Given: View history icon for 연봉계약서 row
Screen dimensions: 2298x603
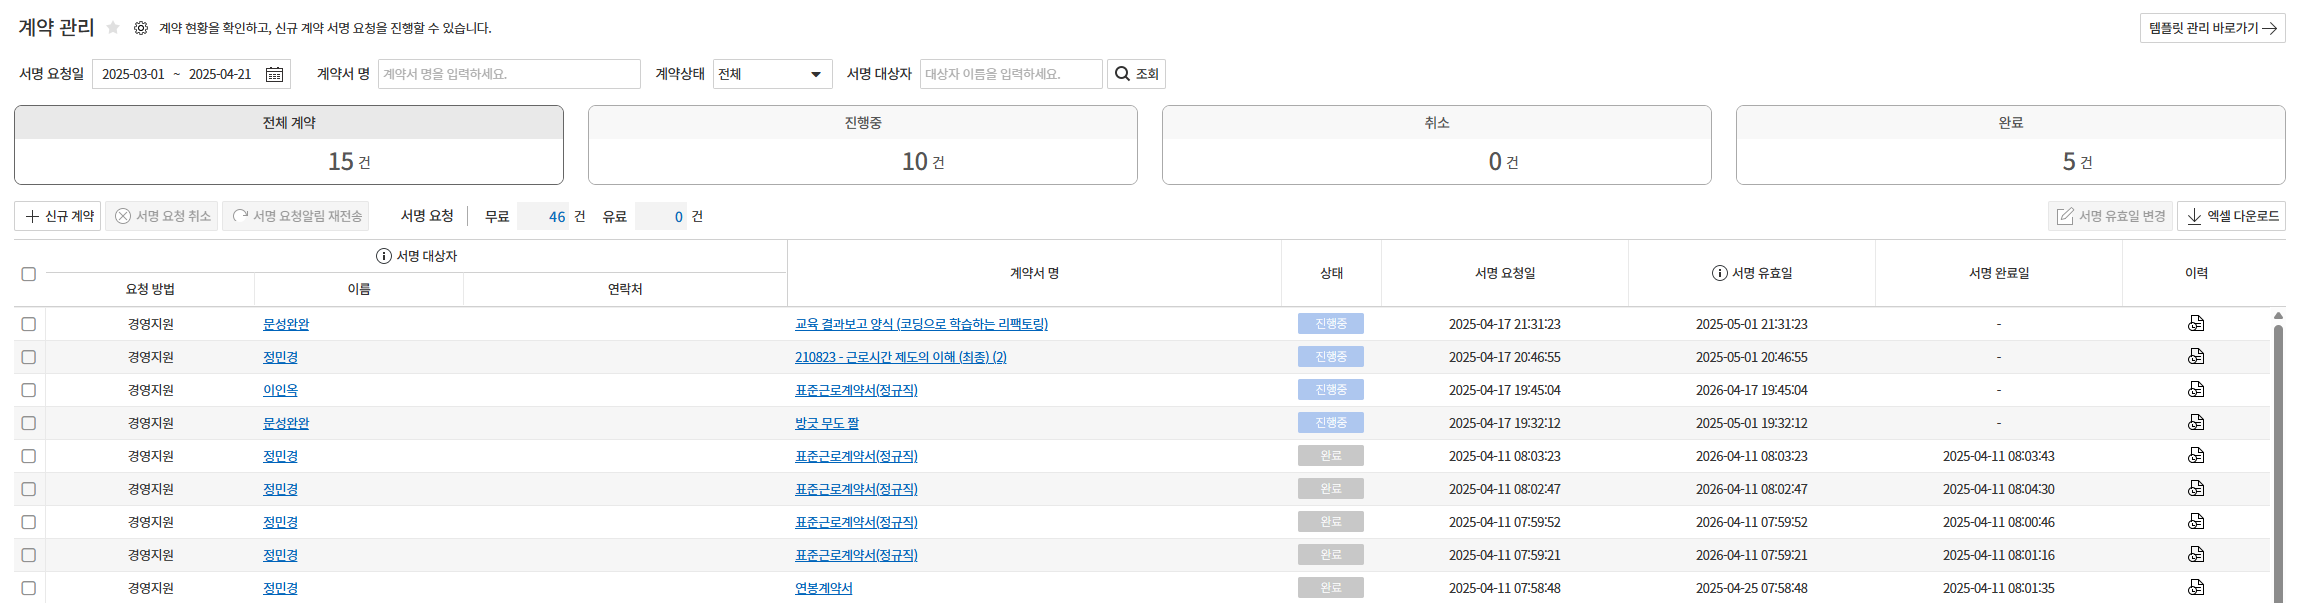Looking at the screenshot, I should click(2196, 587).
